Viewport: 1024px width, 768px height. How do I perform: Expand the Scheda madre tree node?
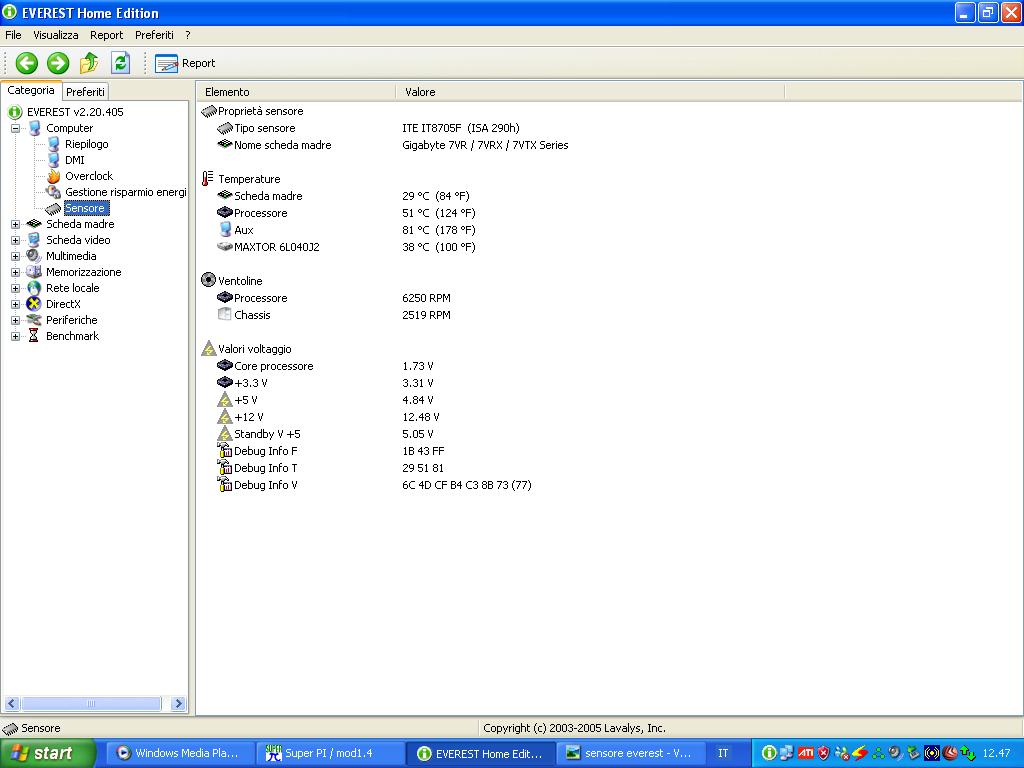(x=15, y=224)
